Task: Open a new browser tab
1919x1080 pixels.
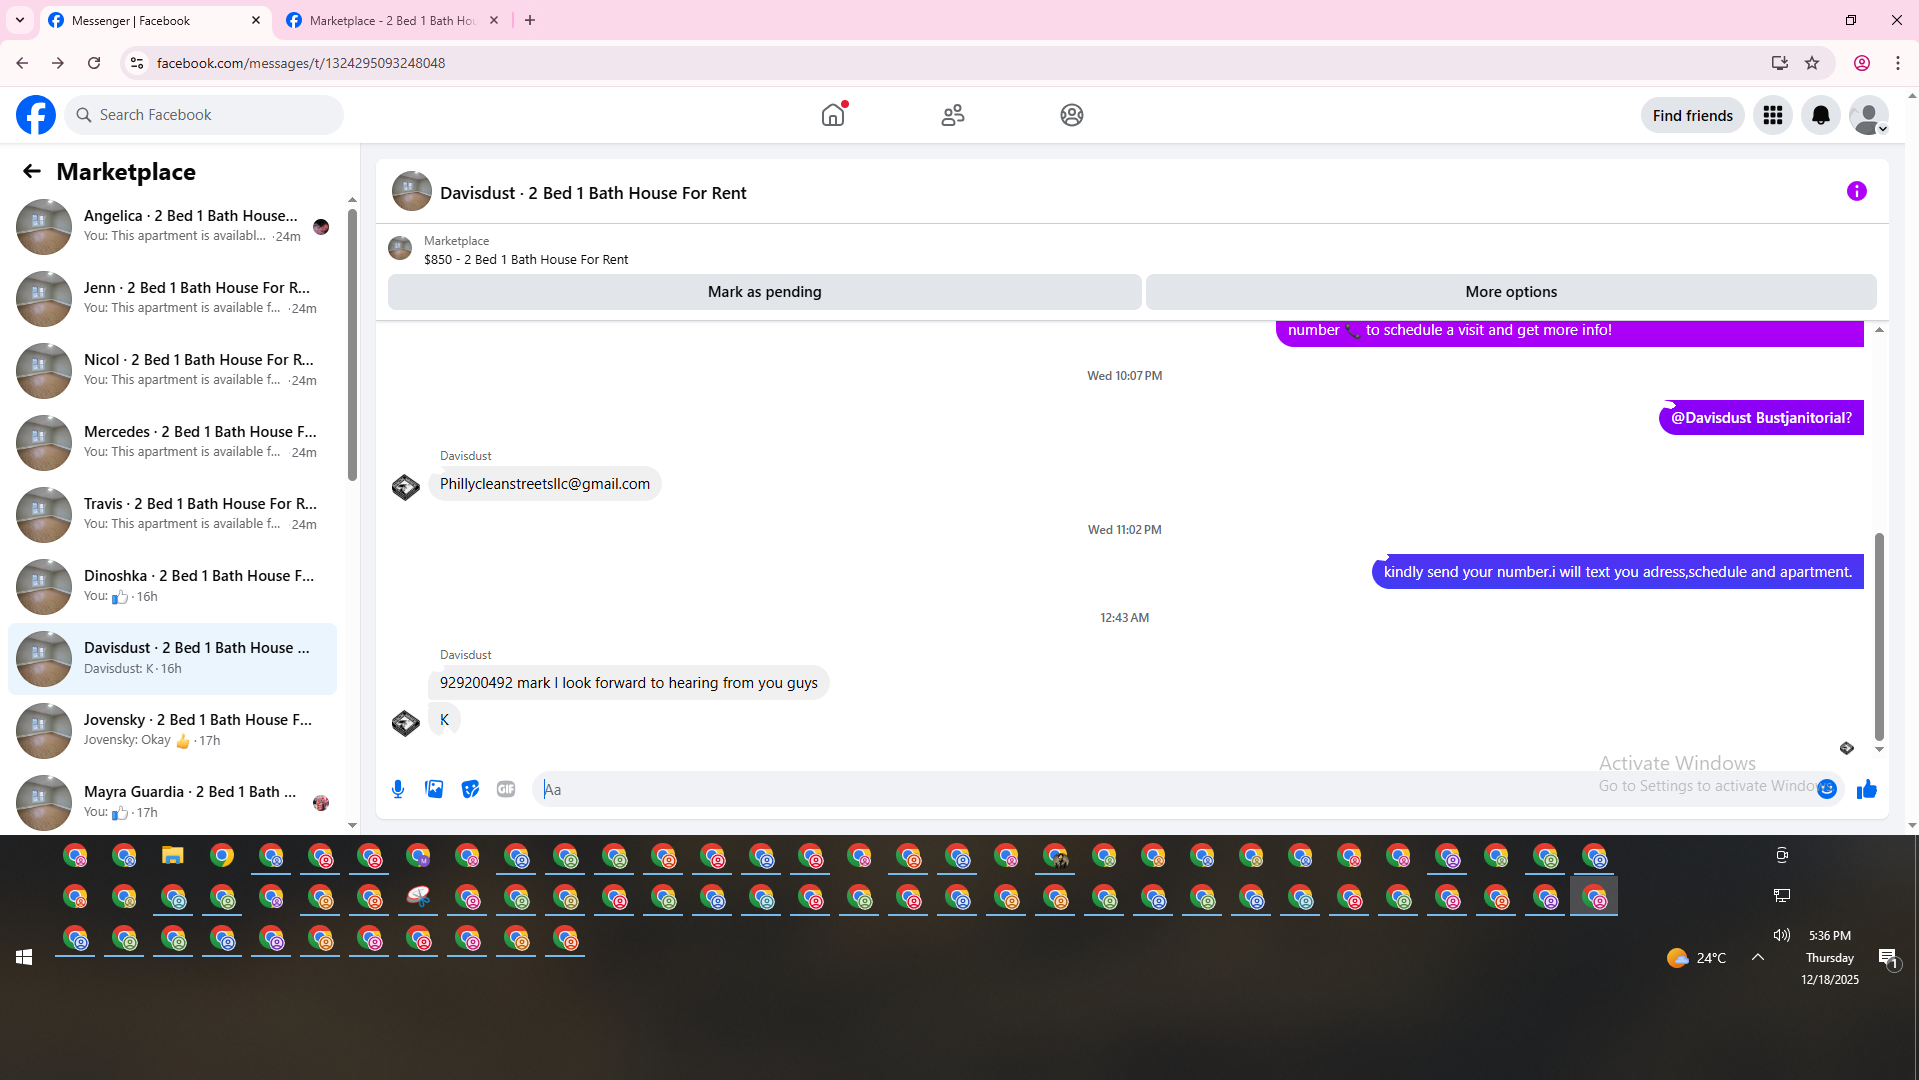Action: pyautogui.click(x=530, y=20)
